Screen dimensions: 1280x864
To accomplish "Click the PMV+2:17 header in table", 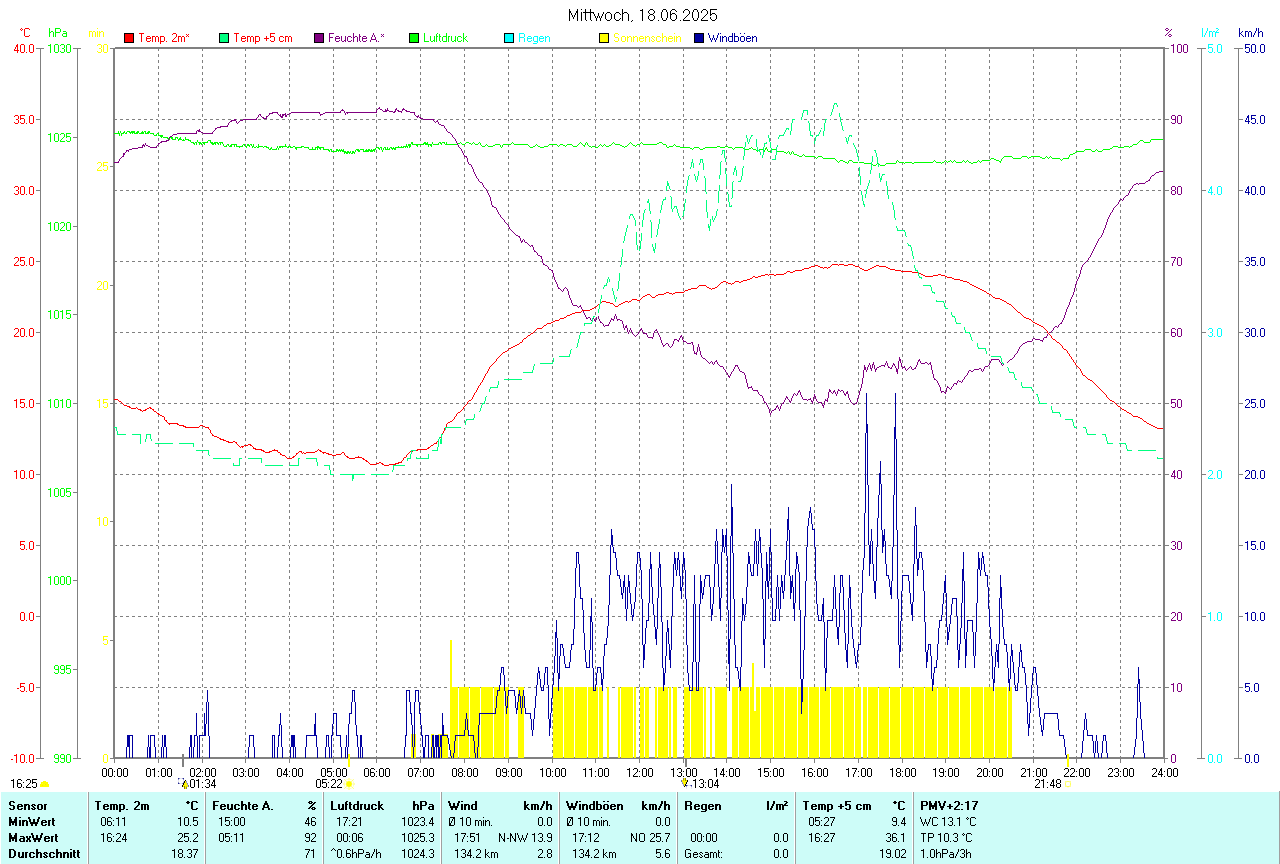I will pos(949,805).
